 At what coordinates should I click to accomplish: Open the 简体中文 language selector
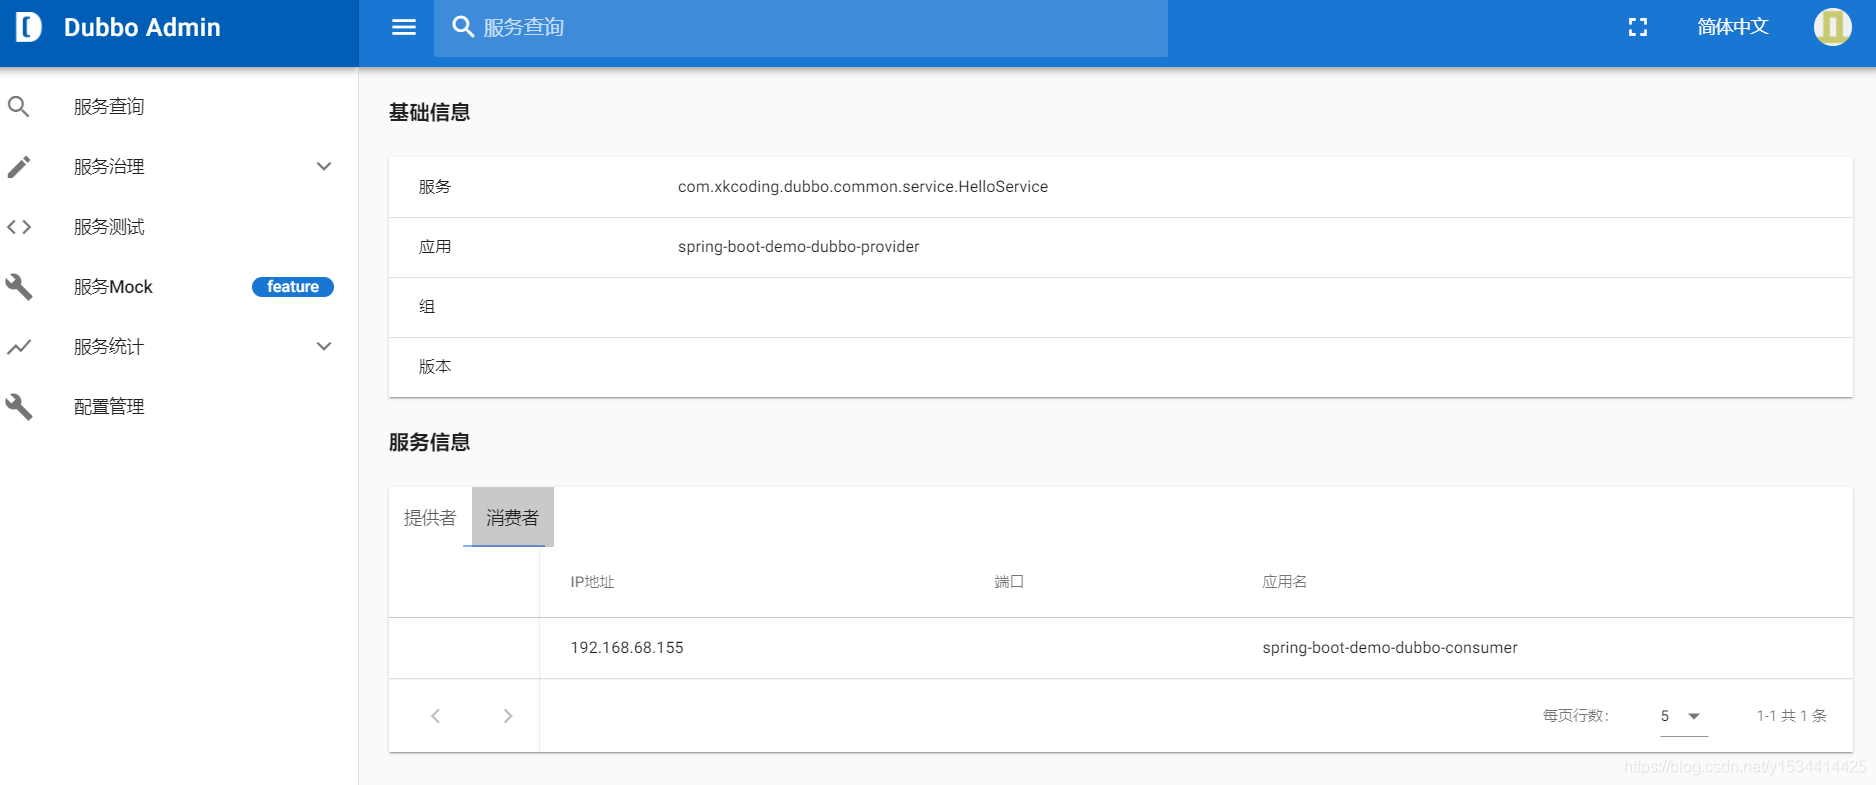pyautogui.click(x=1733, y=27)
